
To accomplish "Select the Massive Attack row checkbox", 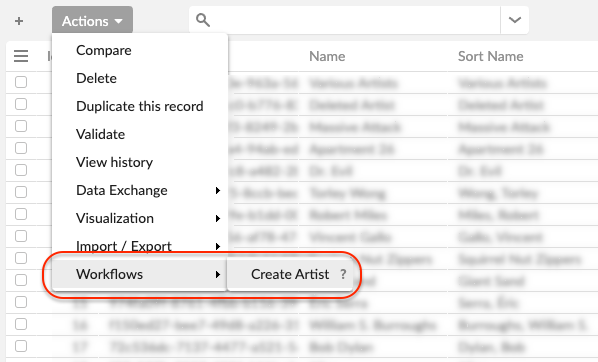I will point(21,126).
